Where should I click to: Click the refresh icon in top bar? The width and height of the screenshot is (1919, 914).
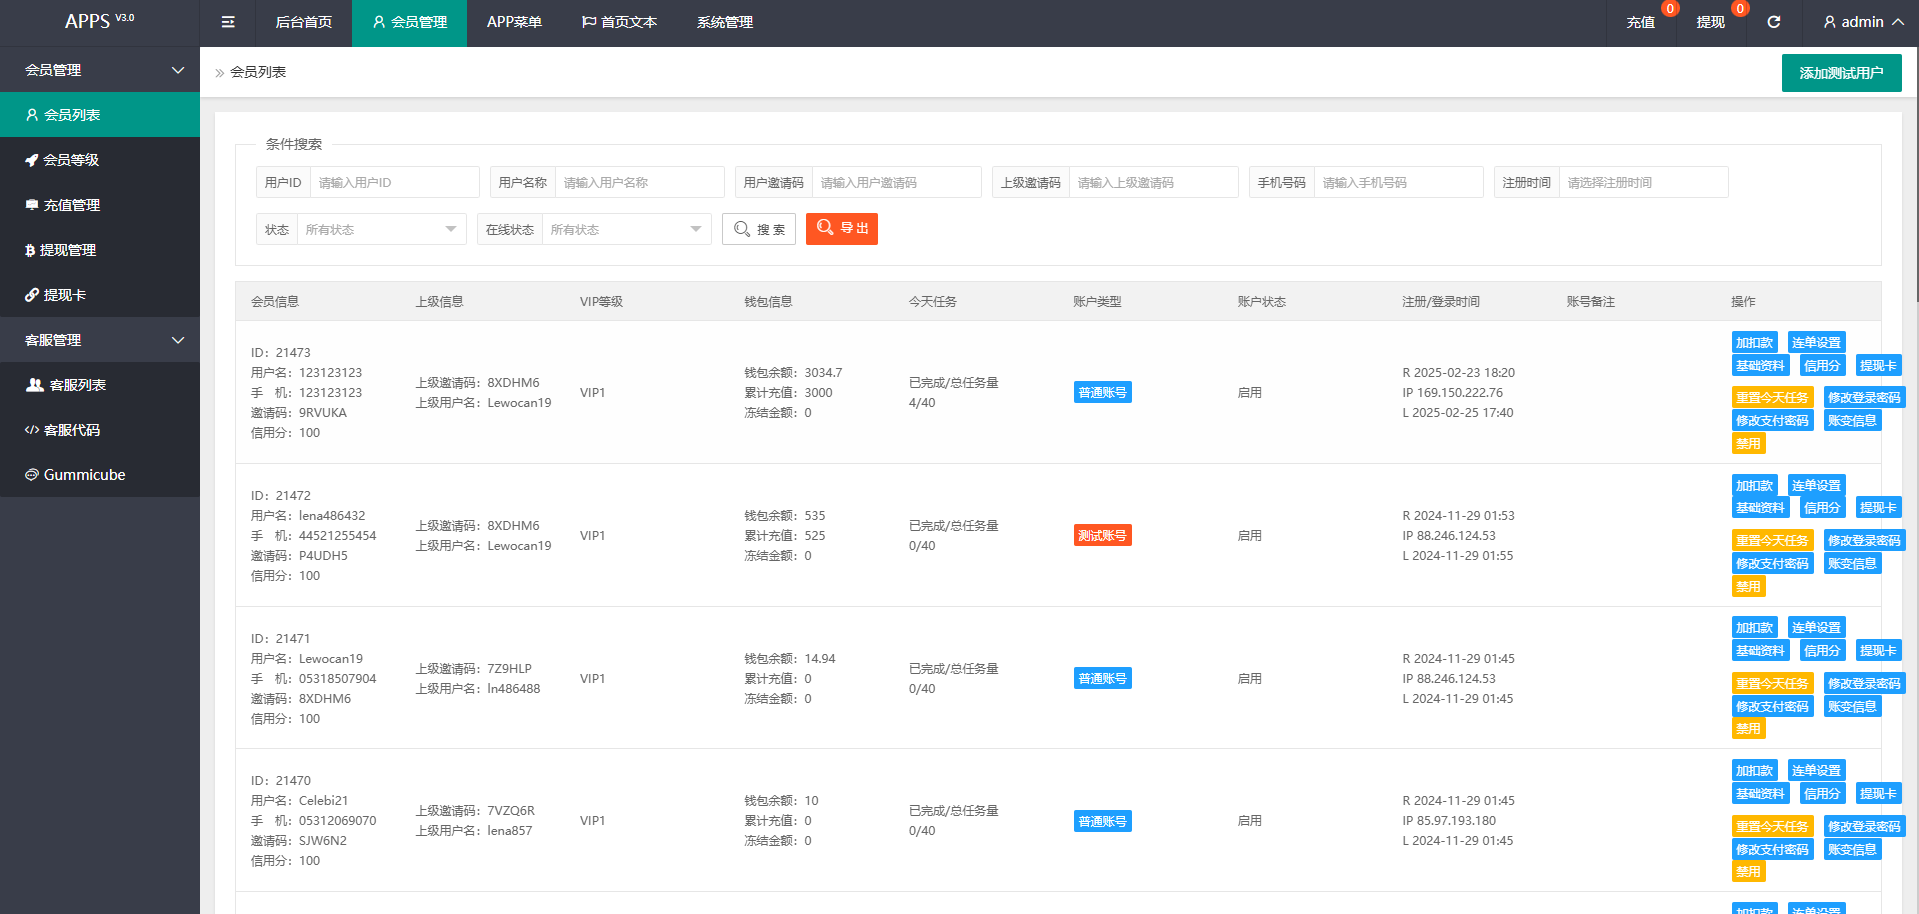tap(1773, 22)
